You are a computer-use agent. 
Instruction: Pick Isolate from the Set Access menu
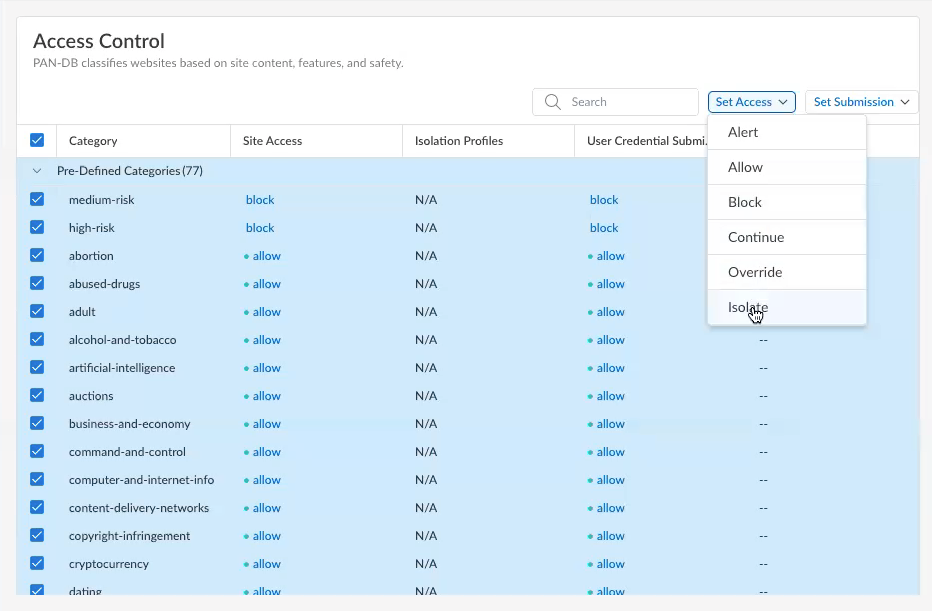click(748, 307)
